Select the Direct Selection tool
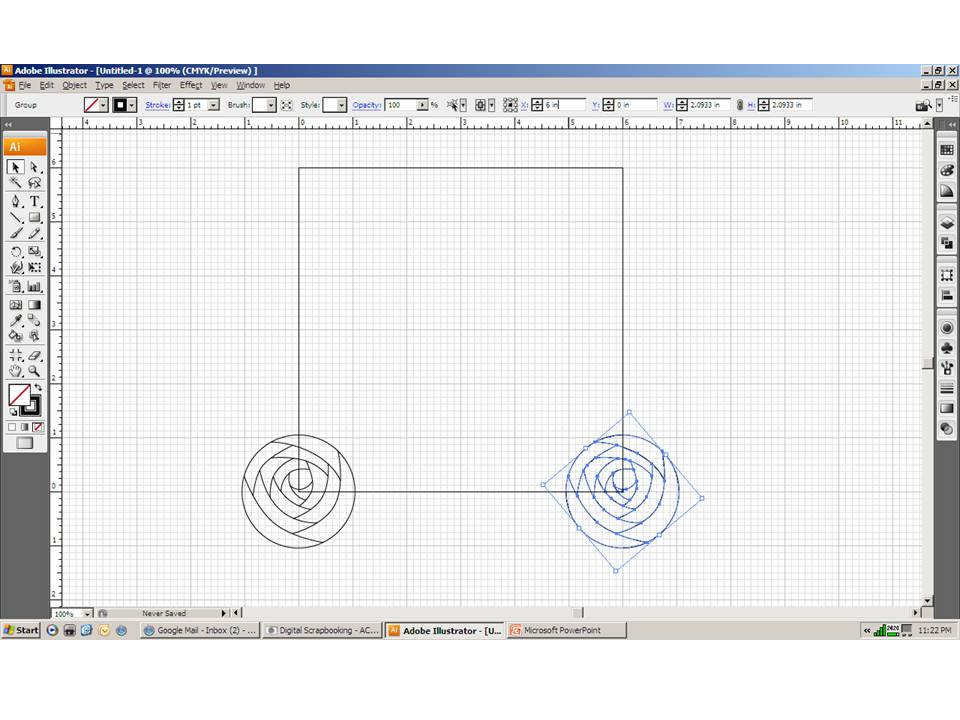The height and width of the screenshot is (720, 960). 33,167
